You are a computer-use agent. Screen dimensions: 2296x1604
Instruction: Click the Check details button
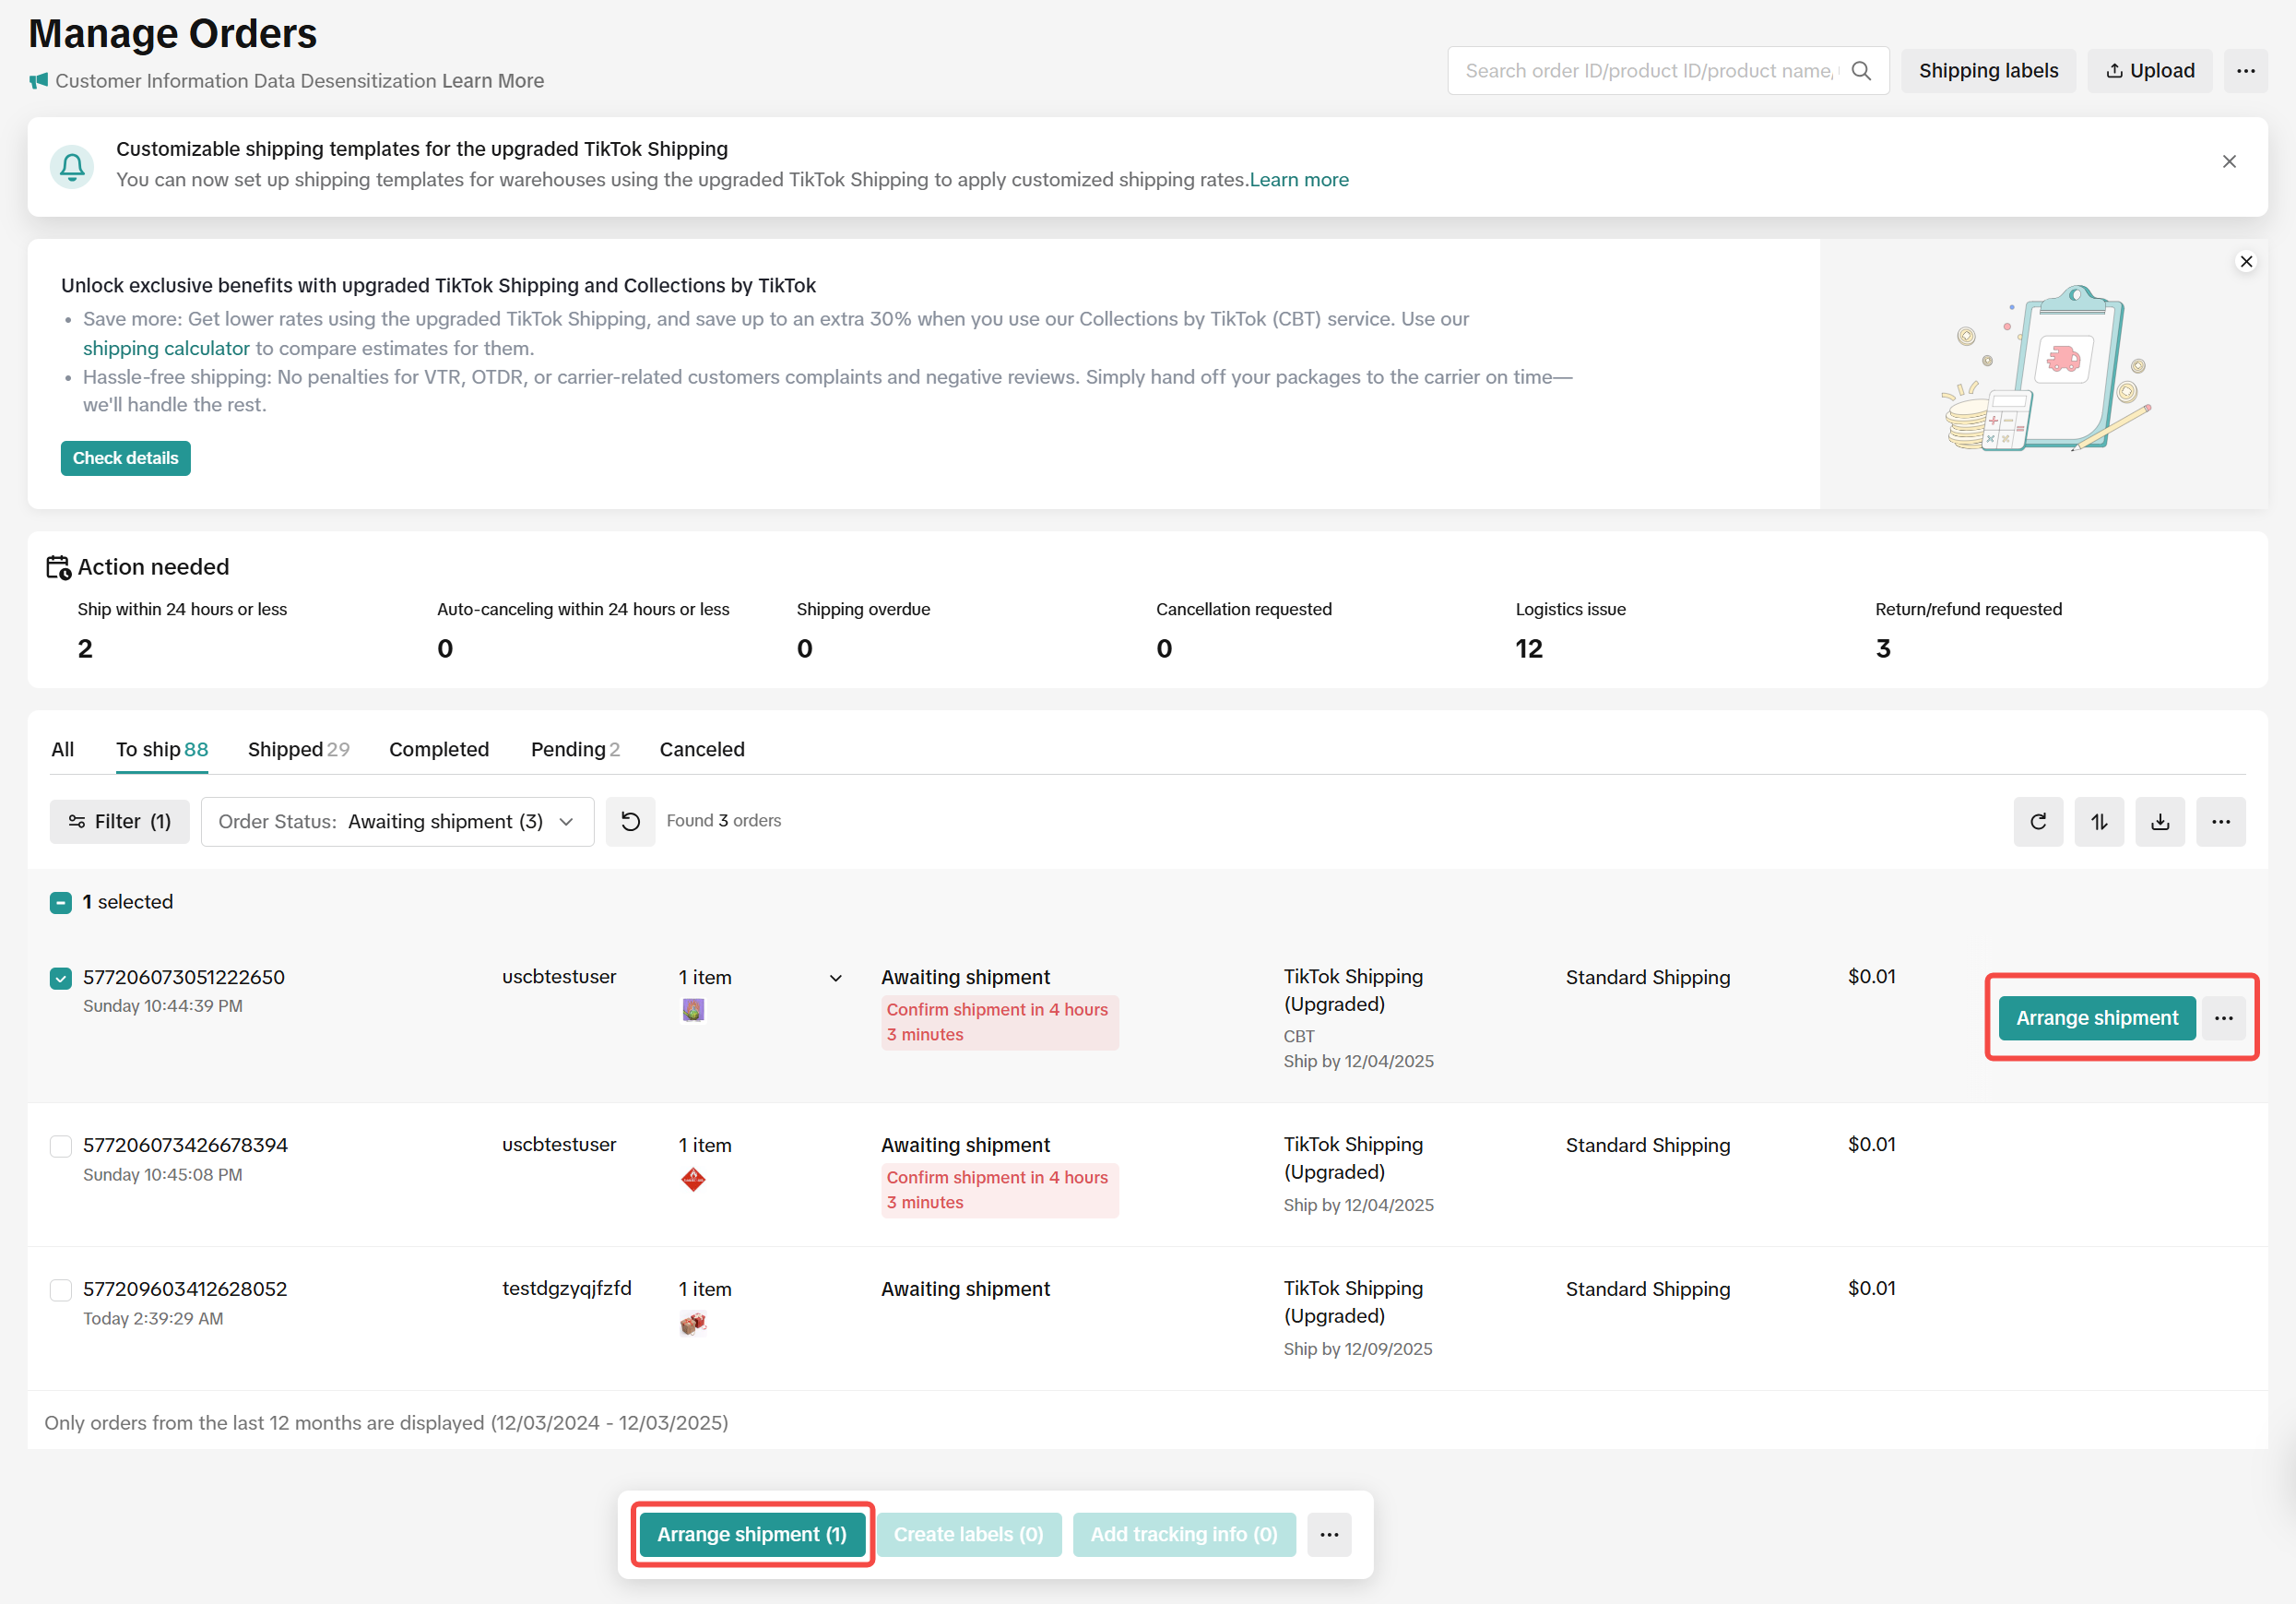[125, 458]
